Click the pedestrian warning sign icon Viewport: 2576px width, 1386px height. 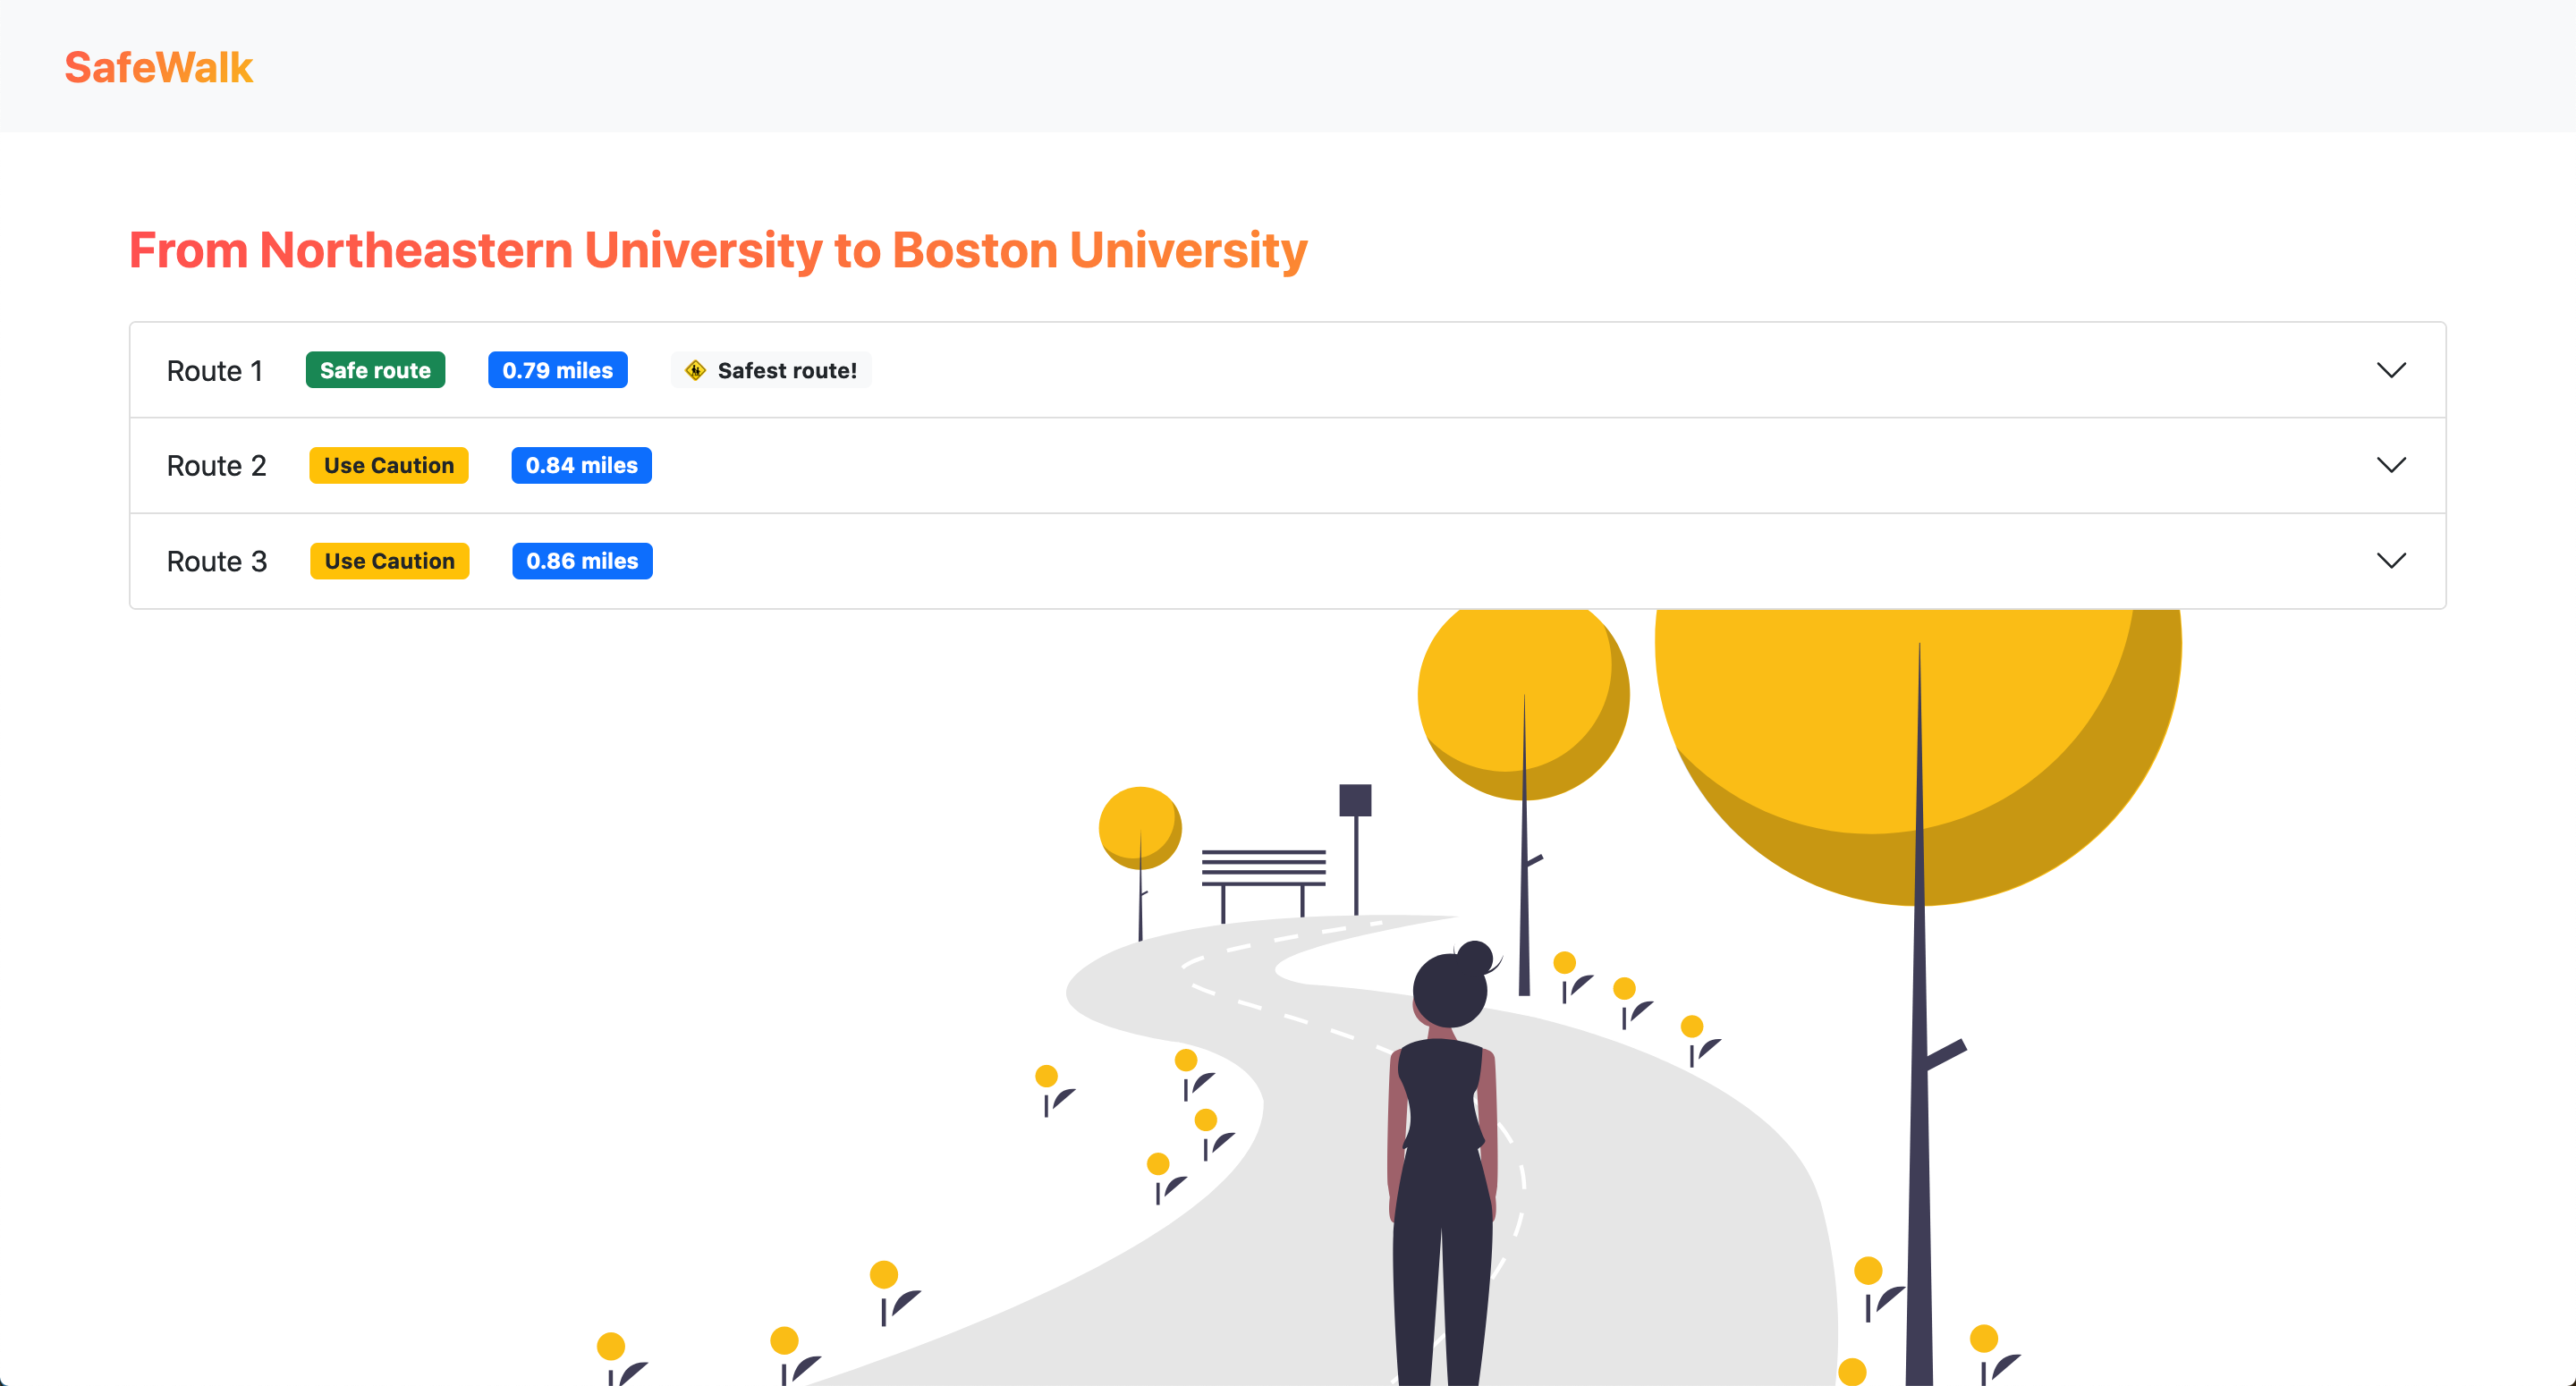(x=695, y=370)
